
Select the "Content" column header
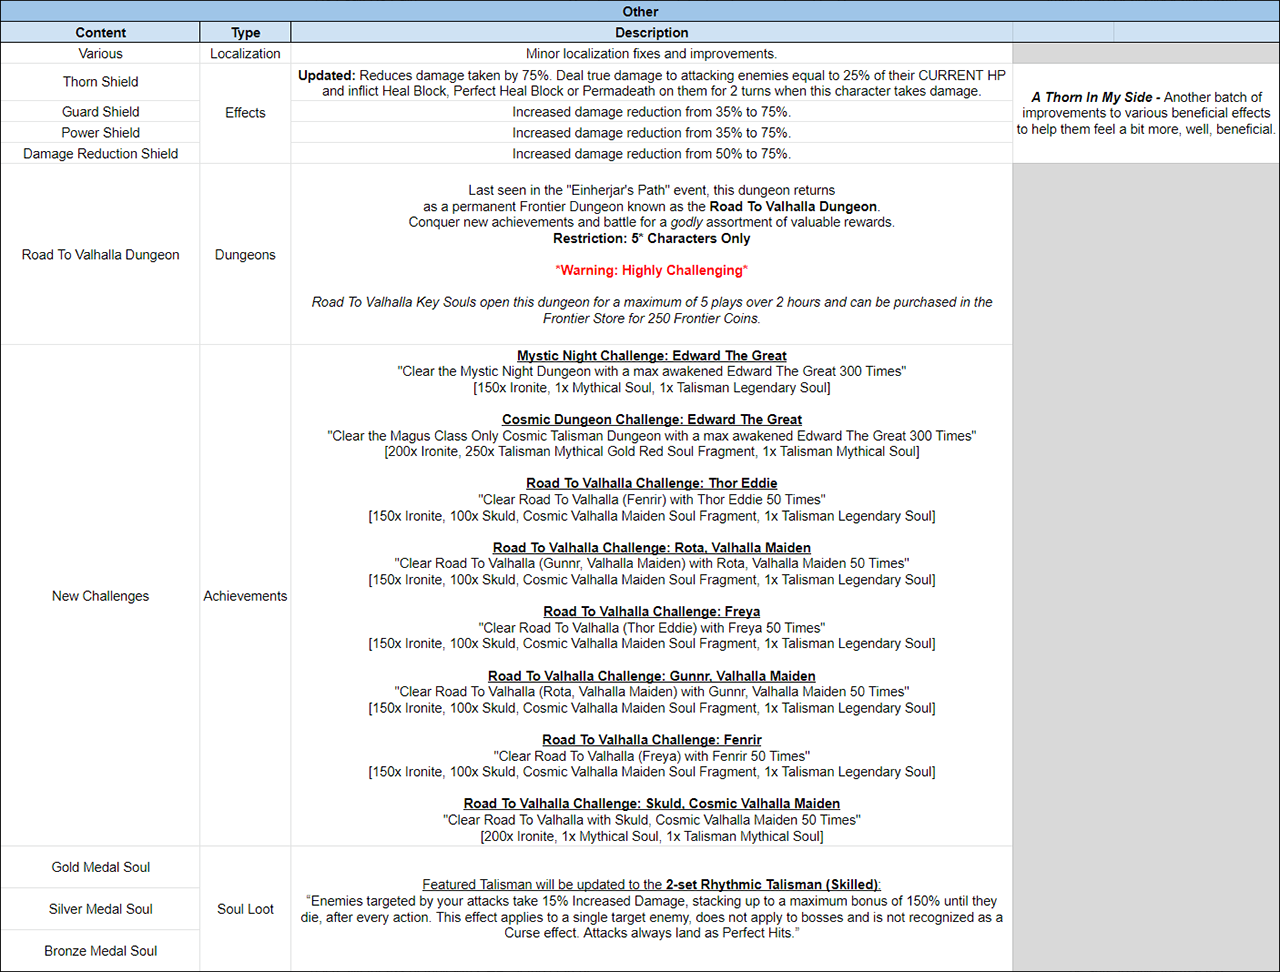[100, 32]
